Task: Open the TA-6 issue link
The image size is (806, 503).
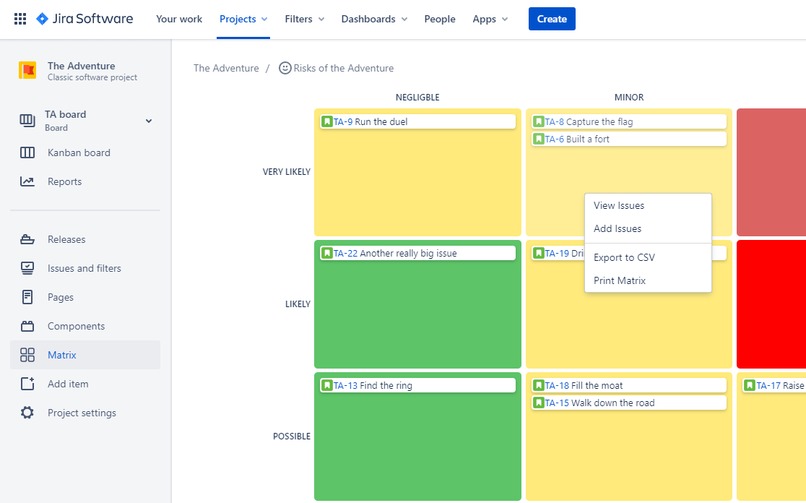Action: (554, 139)
